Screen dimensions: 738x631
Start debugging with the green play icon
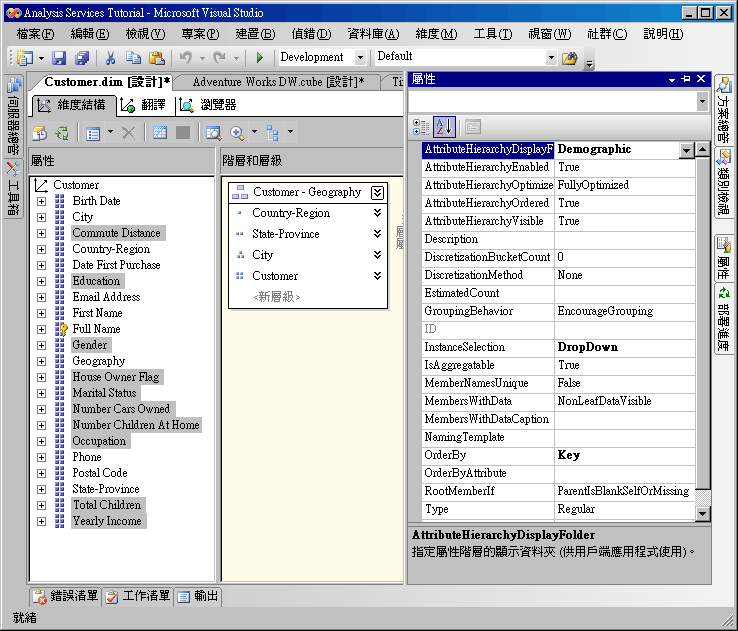pos(259,58)
